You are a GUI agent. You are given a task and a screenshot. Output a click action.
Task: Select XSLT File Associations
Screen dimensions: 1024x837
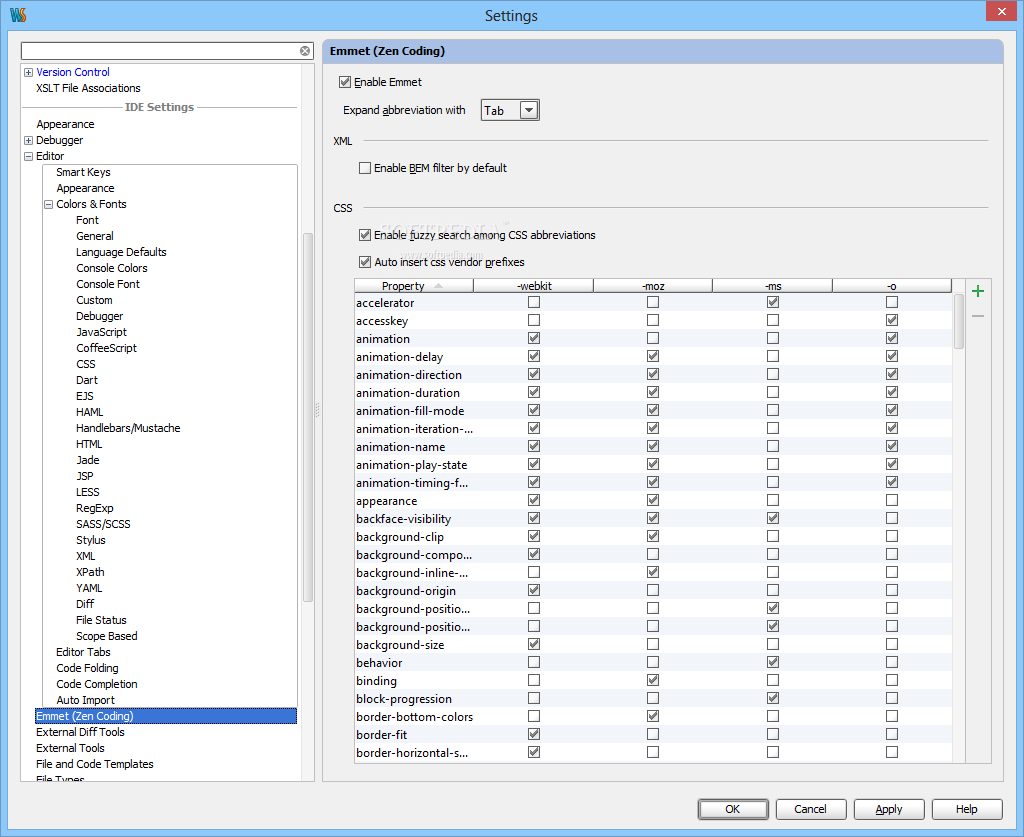point(88,88)
